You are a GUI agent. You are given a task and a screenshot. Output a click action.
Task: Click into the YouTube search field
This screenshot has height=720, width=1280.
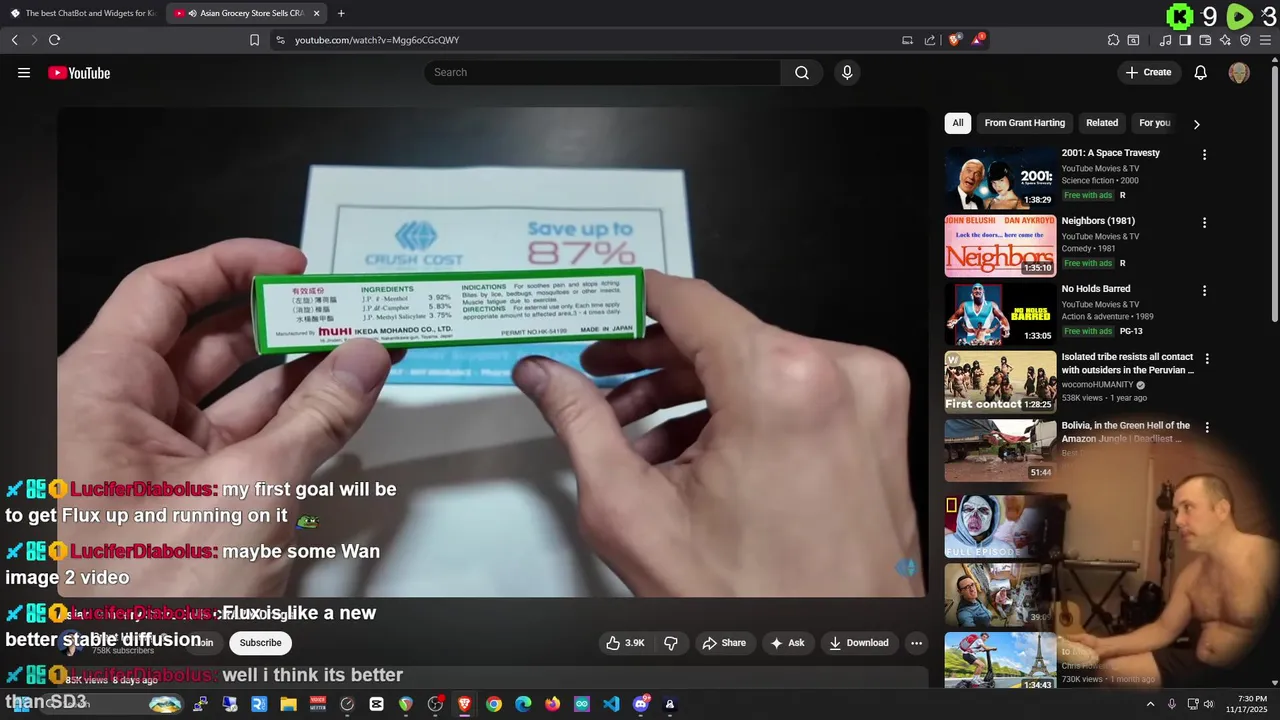(603, 72)
